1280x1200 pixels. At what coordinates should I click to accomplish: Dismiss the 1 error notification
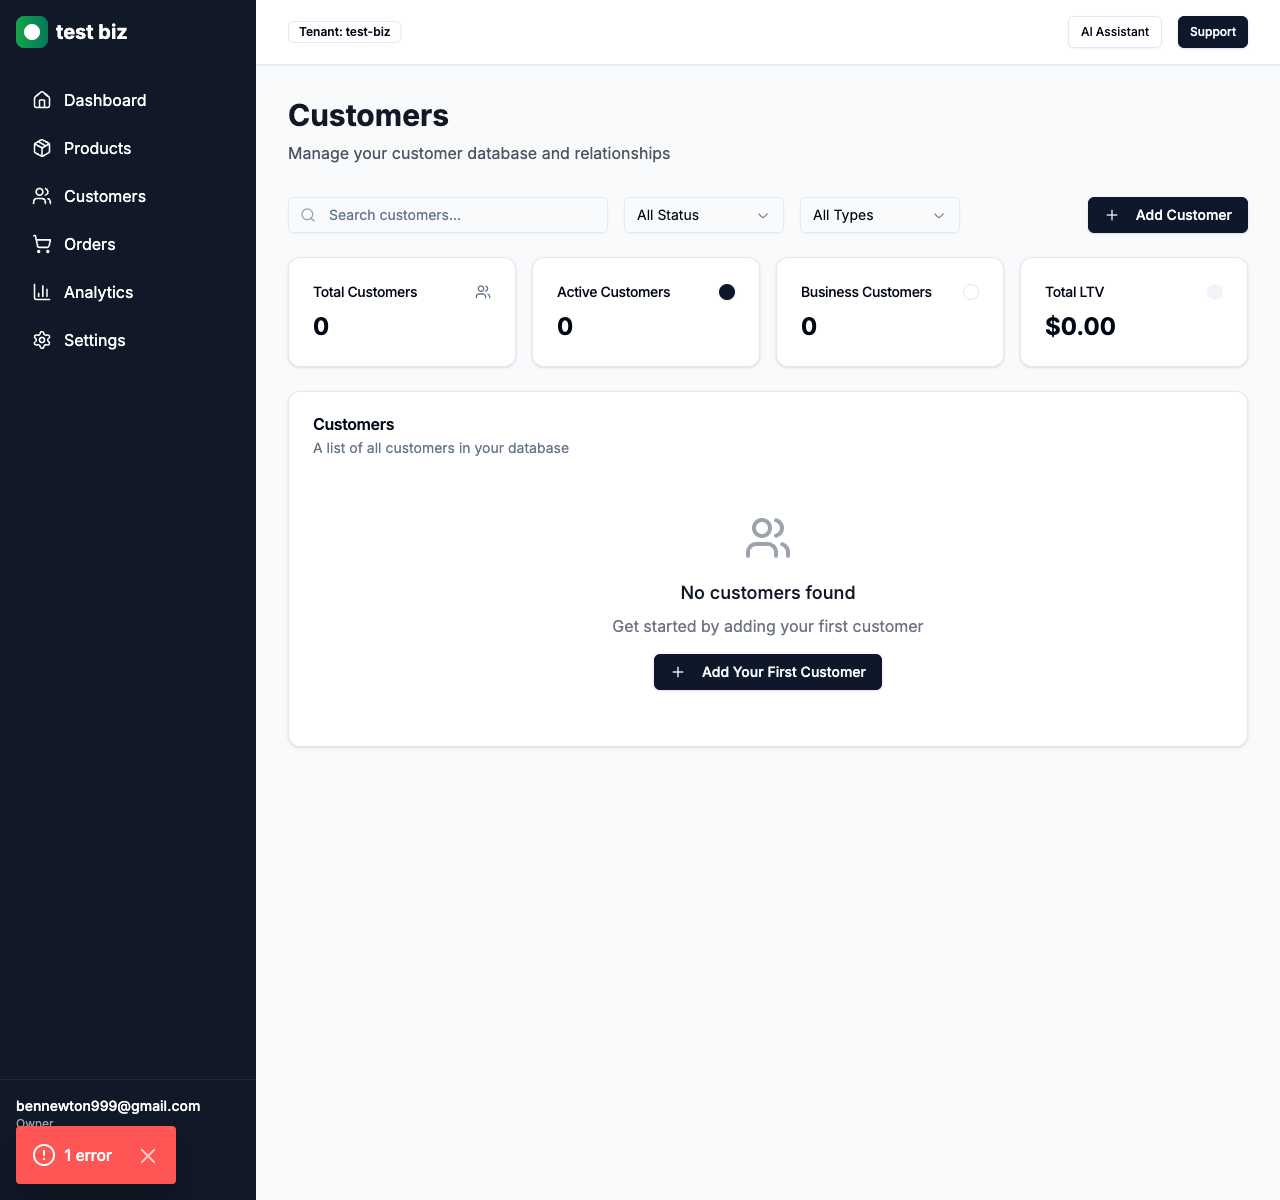[x=147, y=1155]
